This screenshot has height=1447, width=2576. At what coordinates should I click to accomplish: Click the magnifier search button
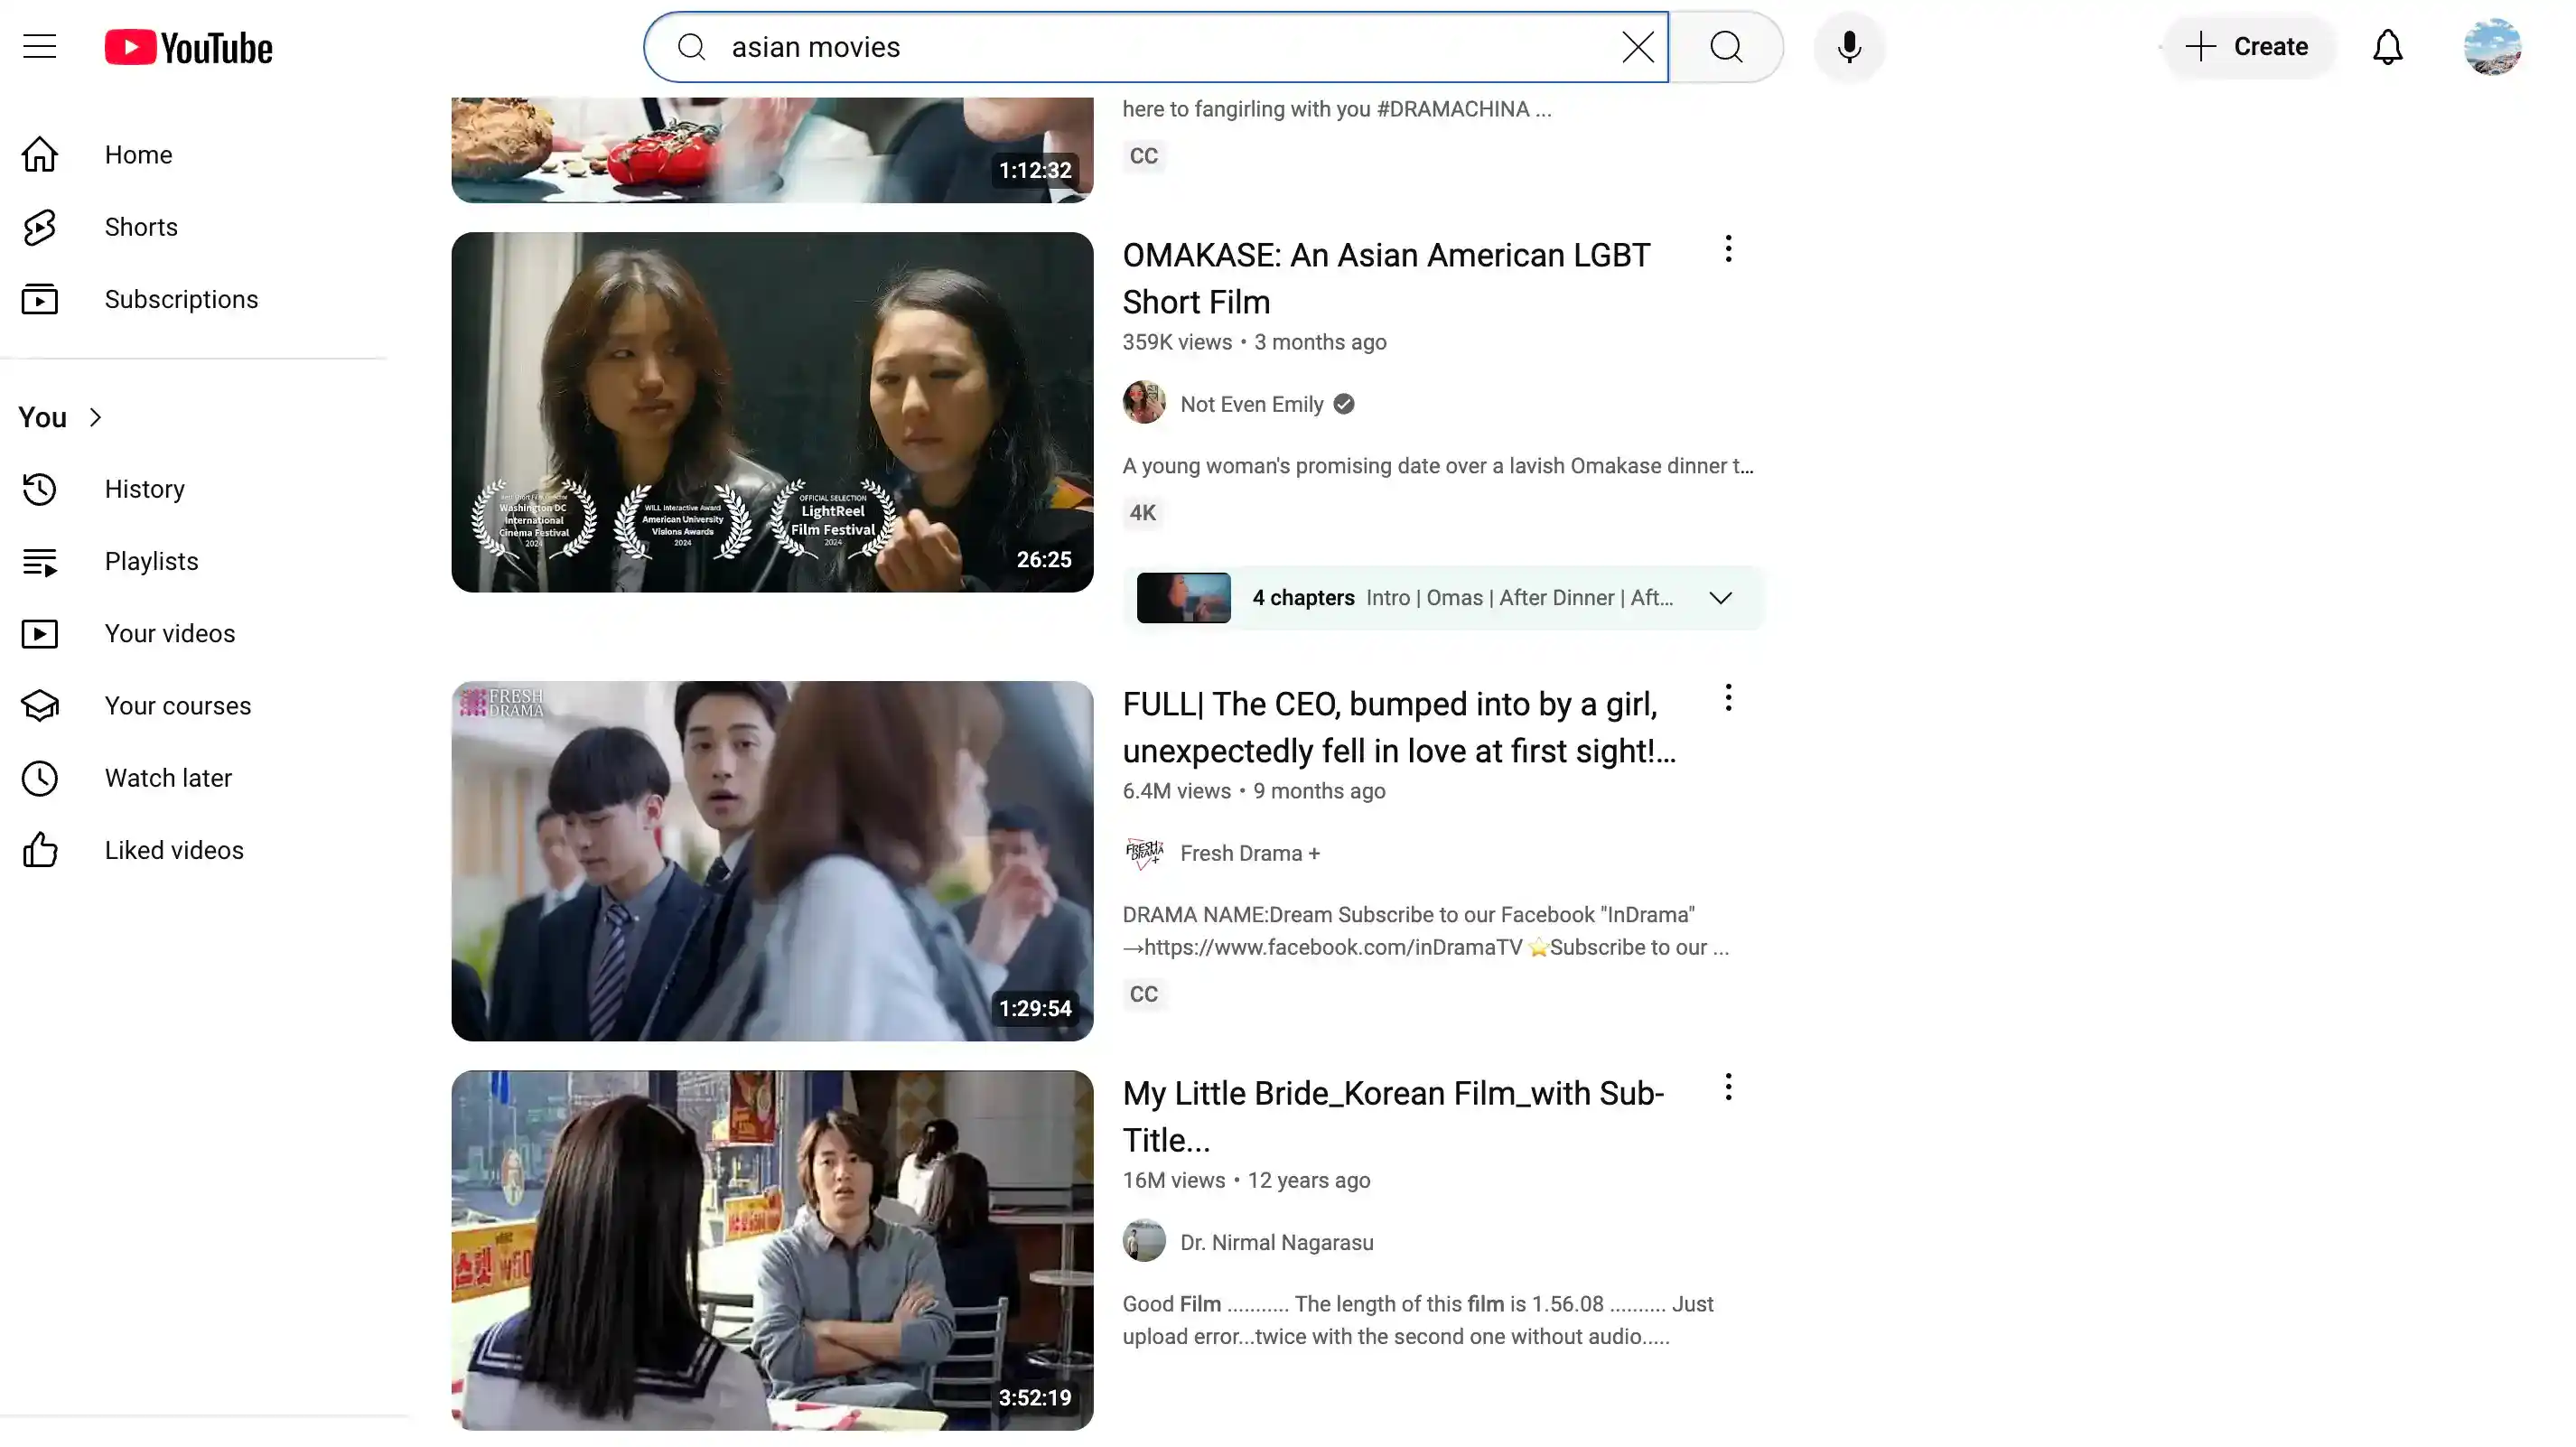coord(1726,47)
